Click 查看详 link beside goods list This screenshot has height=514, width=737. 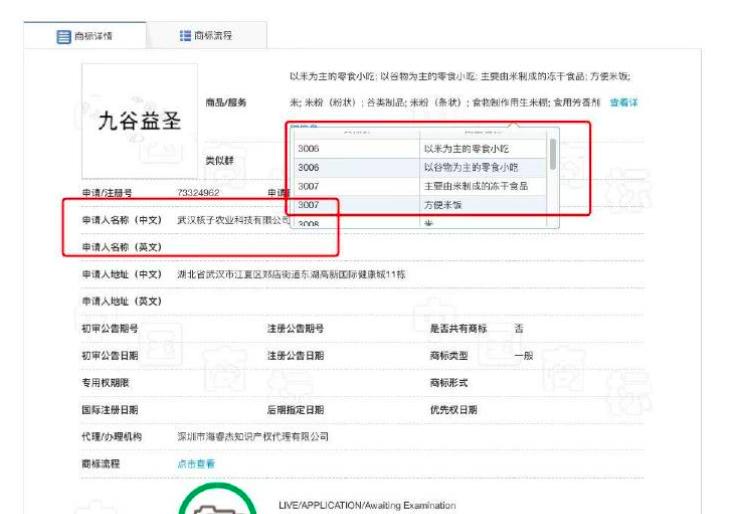623,102
